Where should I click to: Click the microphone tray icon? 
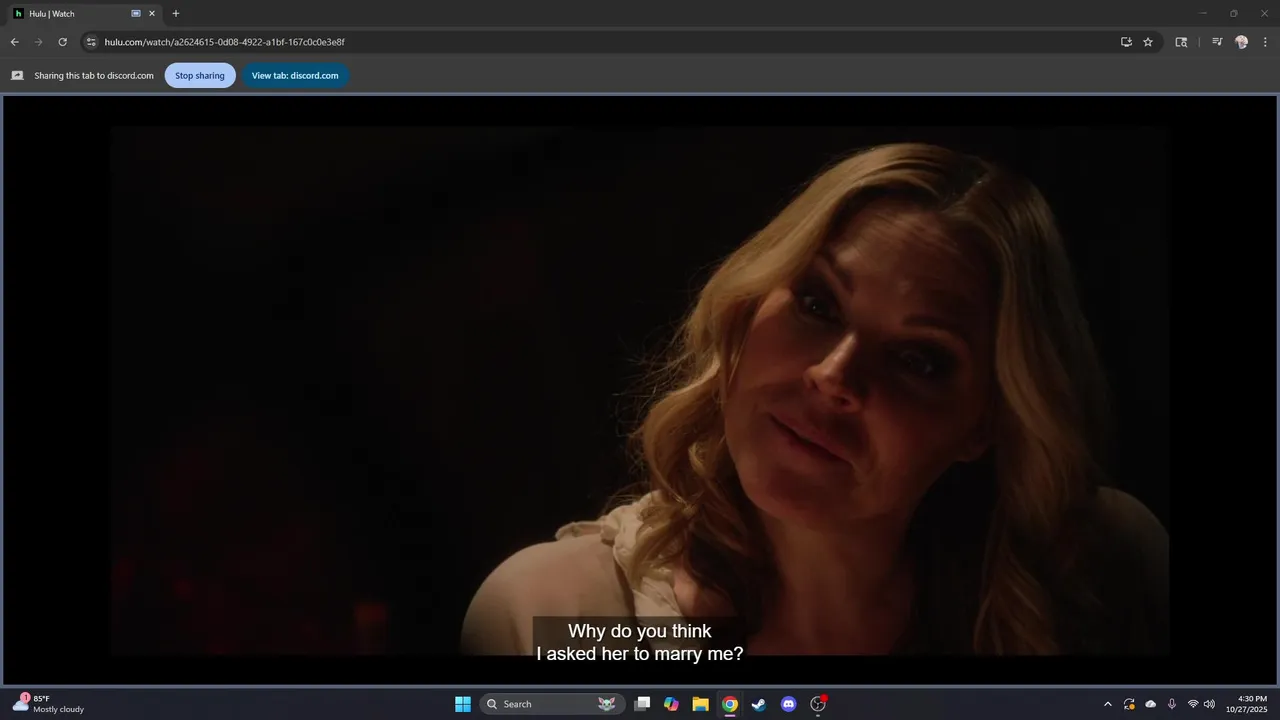(x=1172, y=704)
